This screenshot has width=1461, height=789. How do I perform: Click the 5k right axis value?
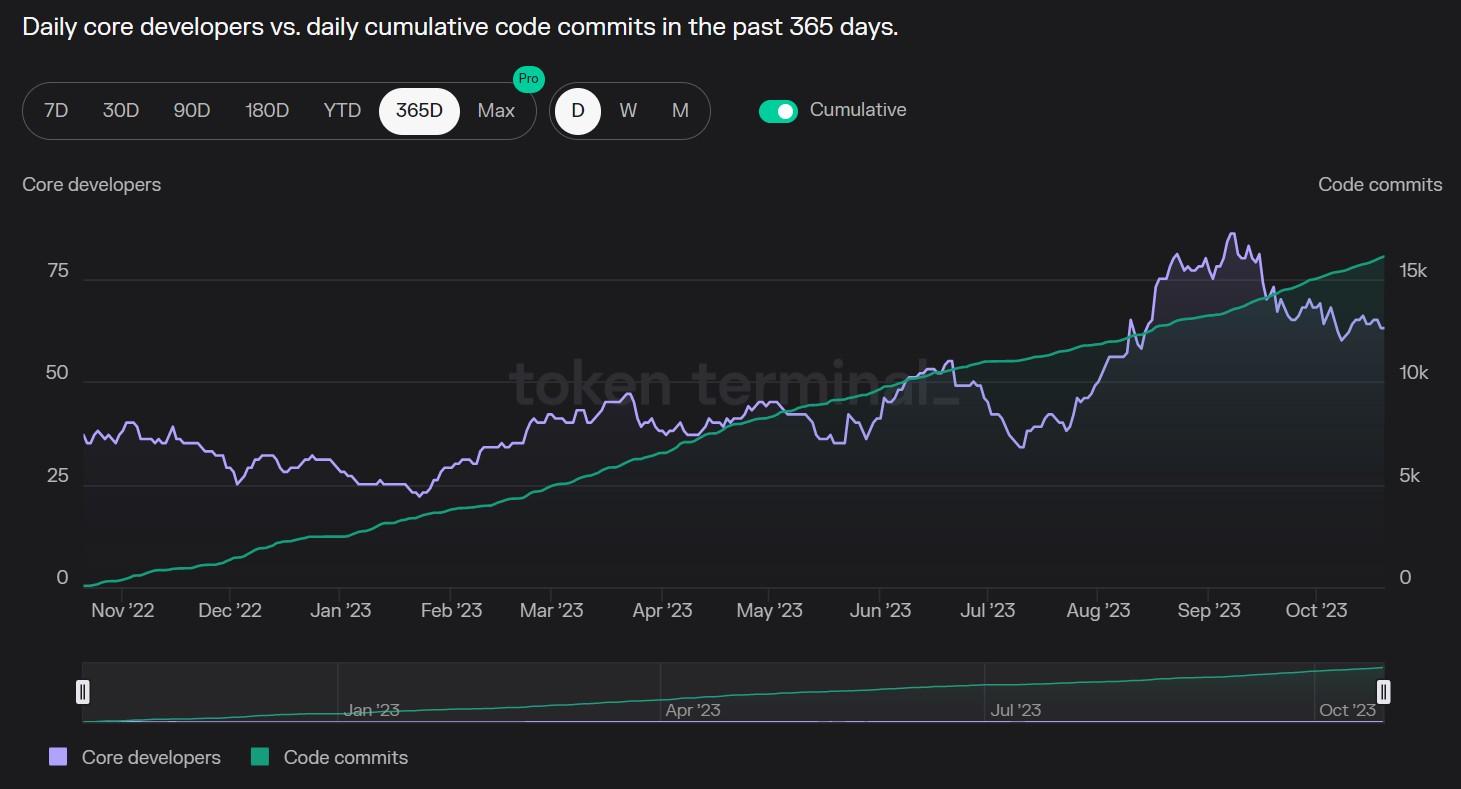coord(1410,476)
